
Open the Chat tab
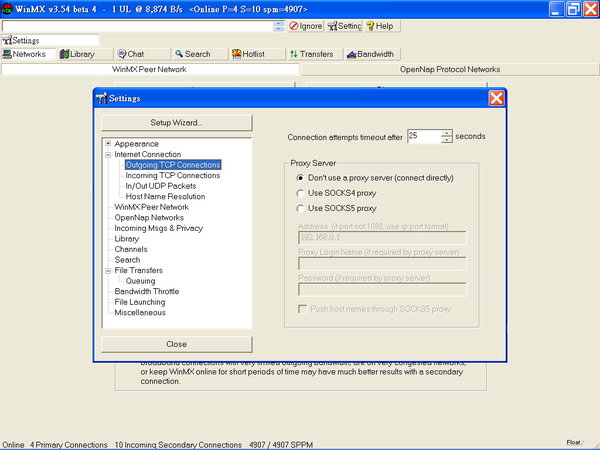tap(143, 54)
